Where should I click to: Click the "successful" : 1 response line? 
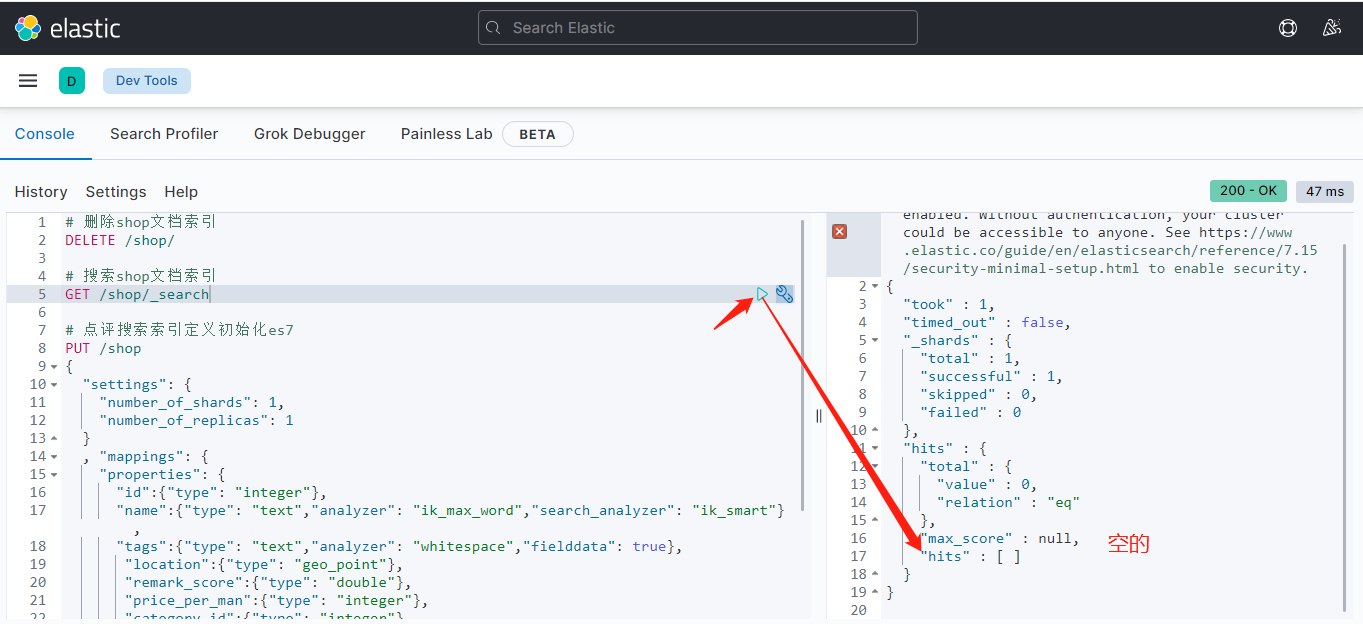click(x=991, y=376)
